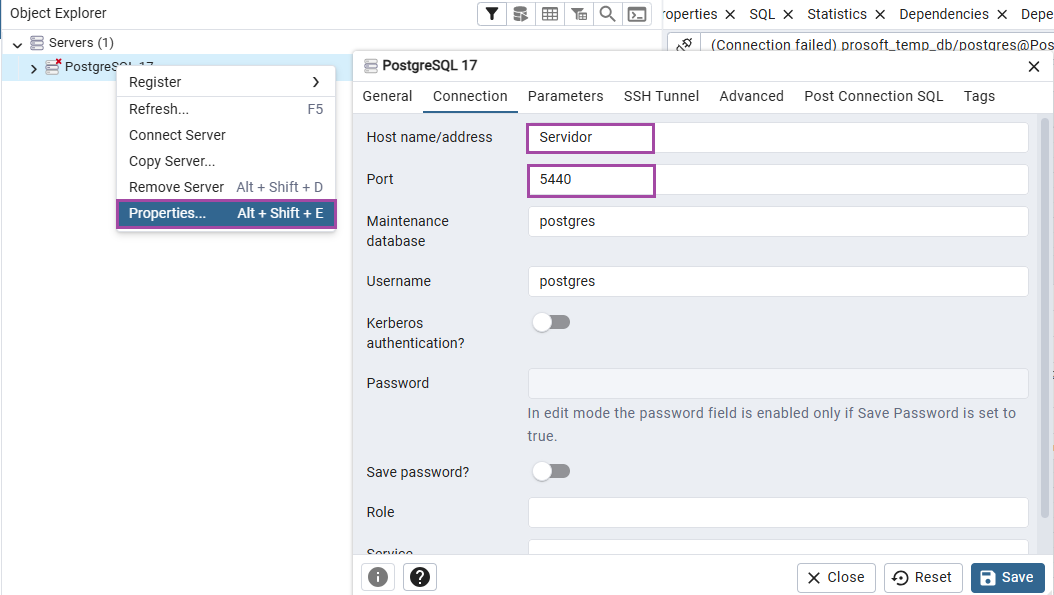Collapse the Servers (1) tree node
The height and width of the screenshot is (595, 1054).
click(x=17, y=44)
